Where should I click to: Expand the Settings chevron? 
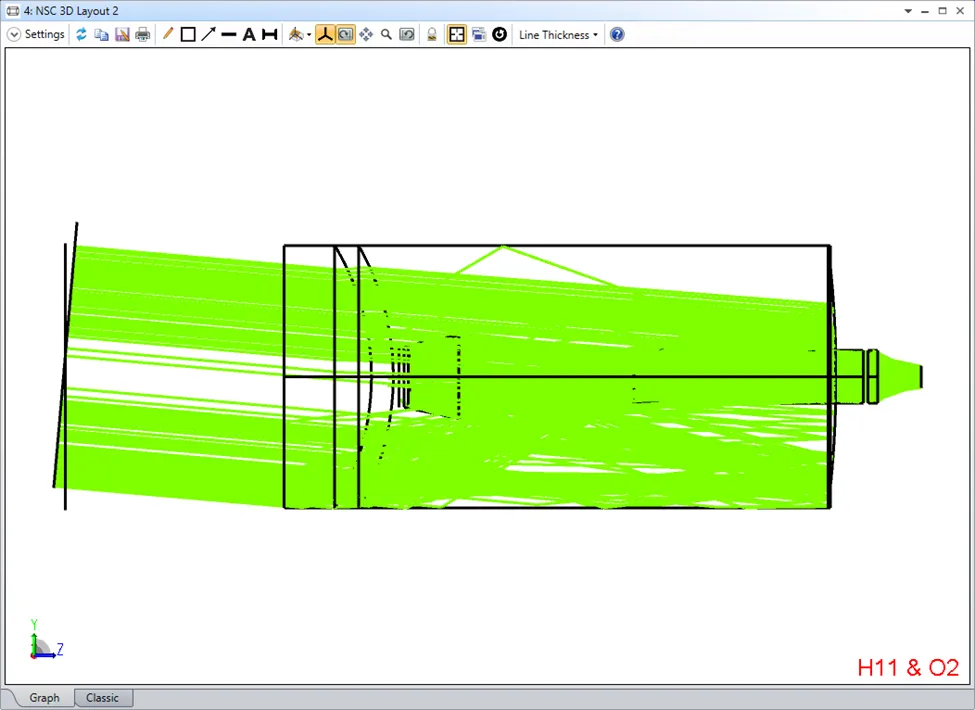(14, 34)
